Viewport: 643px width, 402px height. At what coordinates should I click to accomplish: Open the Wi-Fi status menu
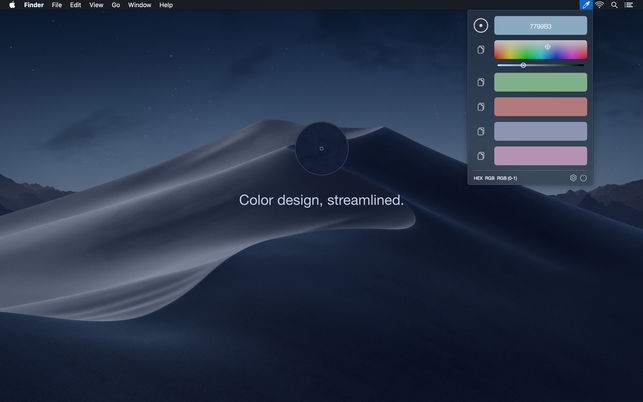pyautogui.click(x=600, y=5)
